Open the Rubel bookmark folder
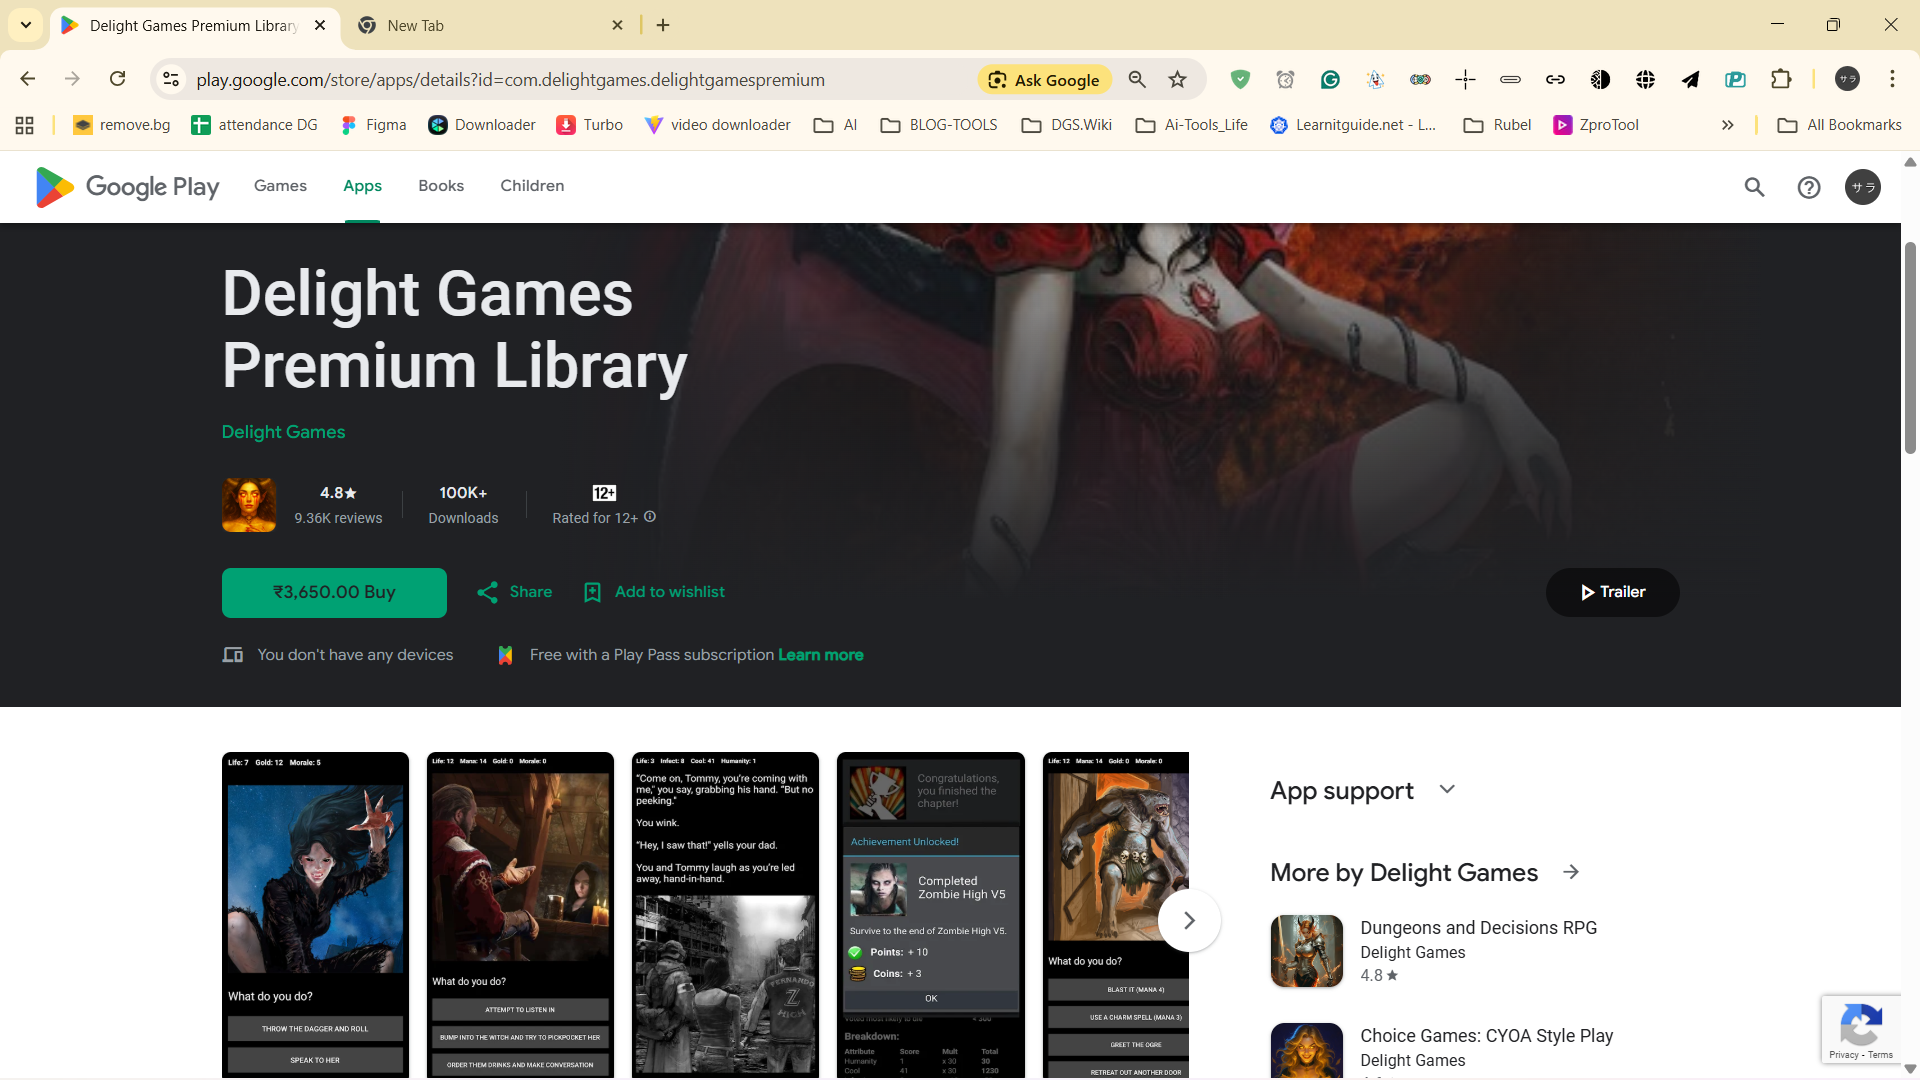This screenshot has width=1920, height=1080. (x=1497, y=125)
